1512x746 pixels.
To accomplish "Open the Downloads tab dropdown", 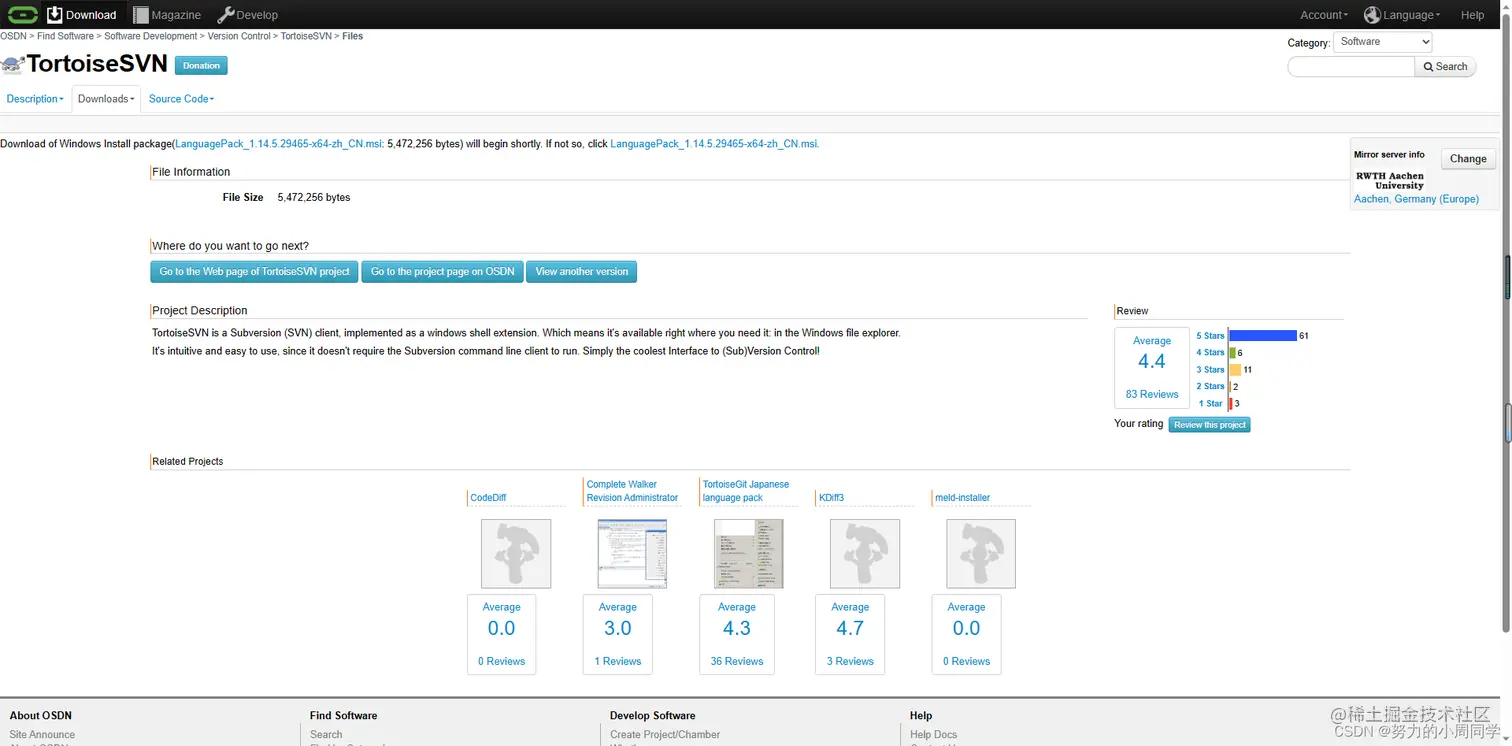I will click(x=106, y=99).
